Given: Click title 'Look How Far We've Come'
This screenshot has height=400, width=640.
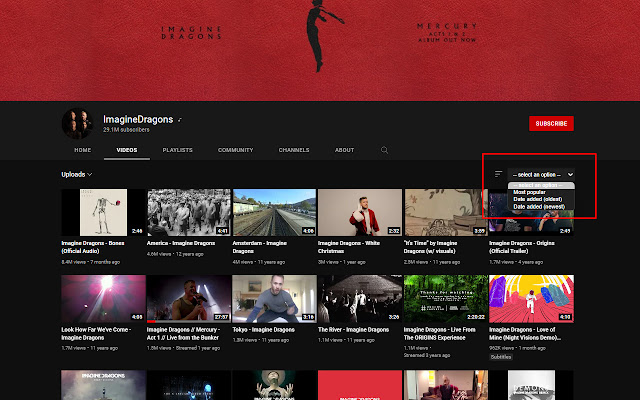Looking at the screenshot, I should pos(96,333).
